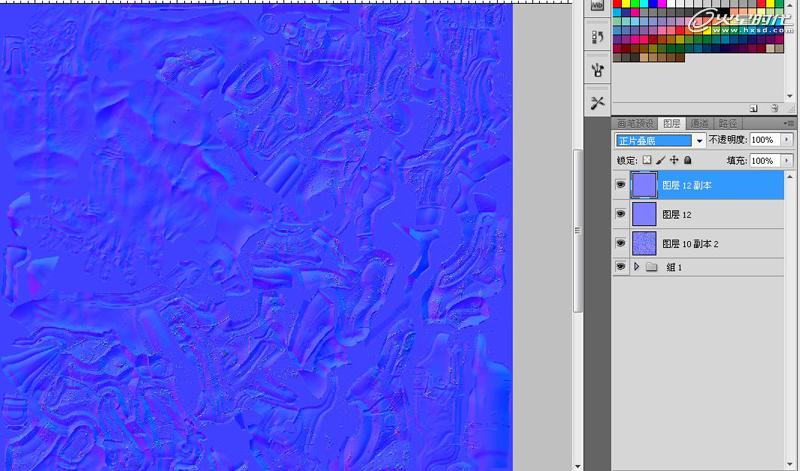
Task: Open the Mini Bridge panel icon
Action: tap(597, 6)
